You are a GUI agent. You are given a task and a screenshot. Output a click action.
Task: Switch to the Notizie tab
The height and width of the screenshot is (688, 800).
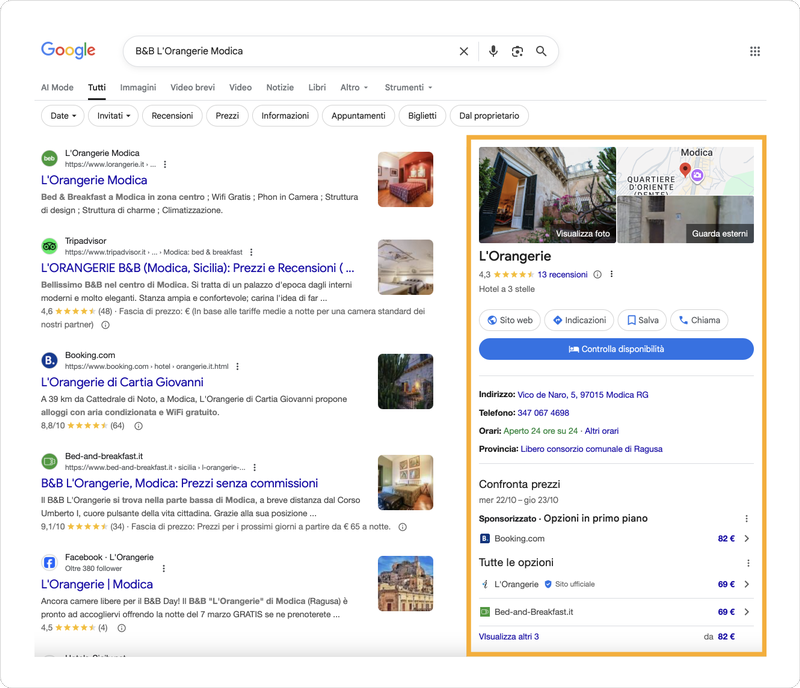coord(280,88)
